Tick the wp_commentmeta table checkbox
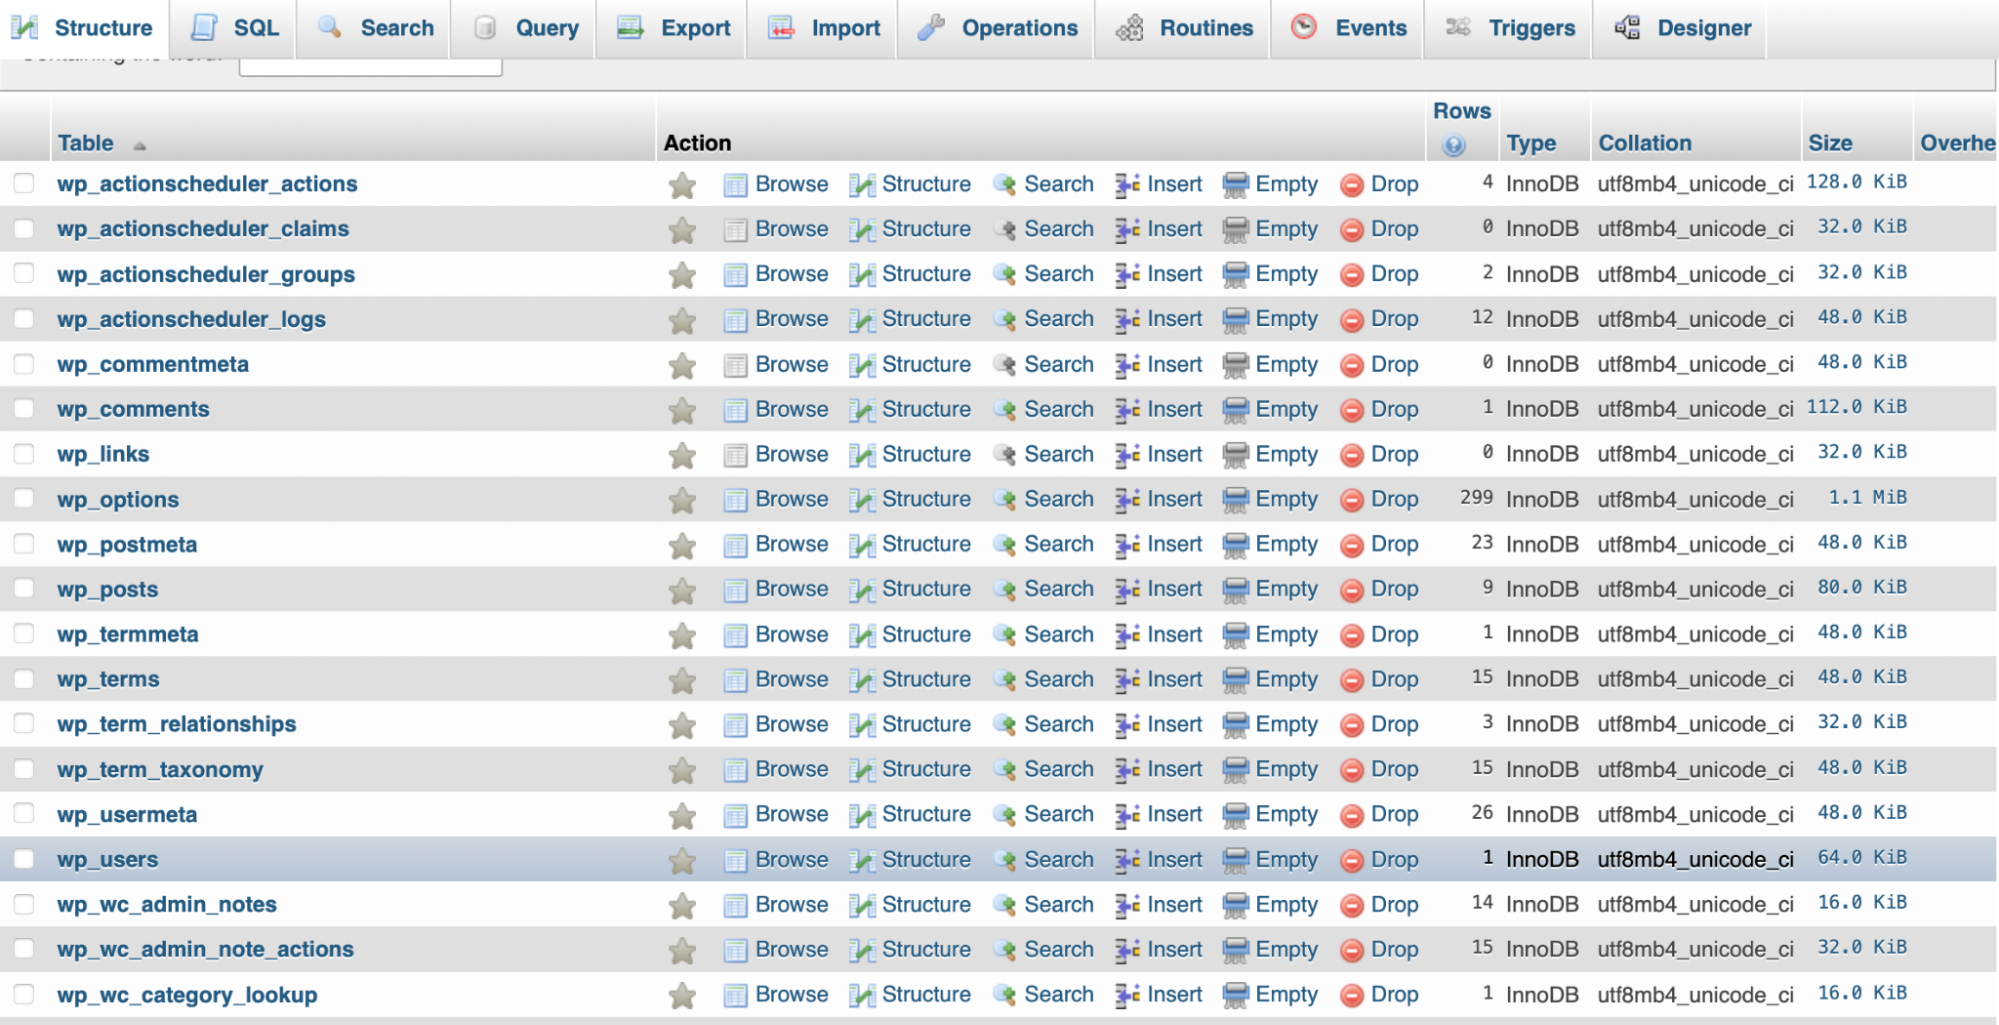 [24, 364]
